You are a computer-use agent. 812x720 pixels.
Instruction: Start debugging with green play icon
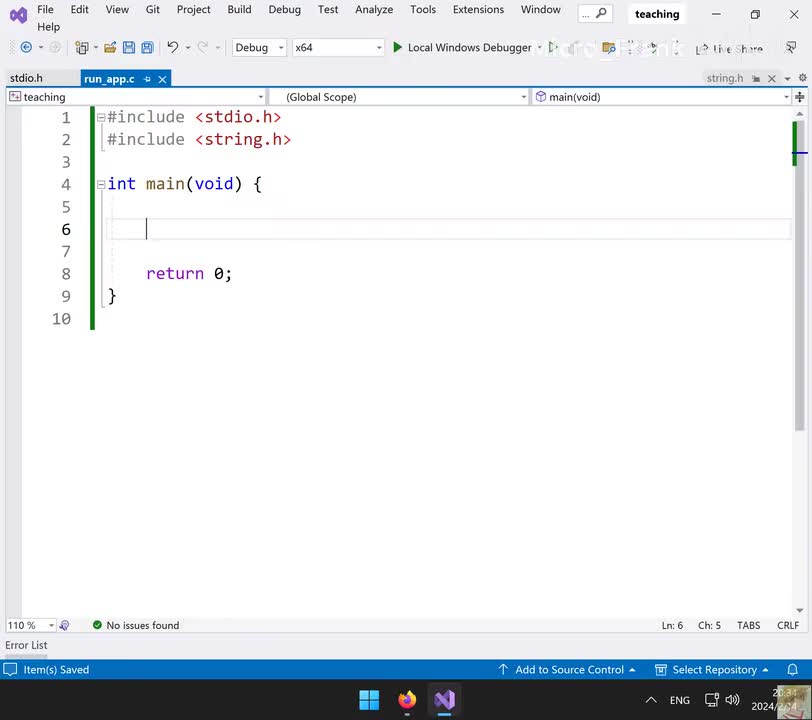[x=397, y=48]
